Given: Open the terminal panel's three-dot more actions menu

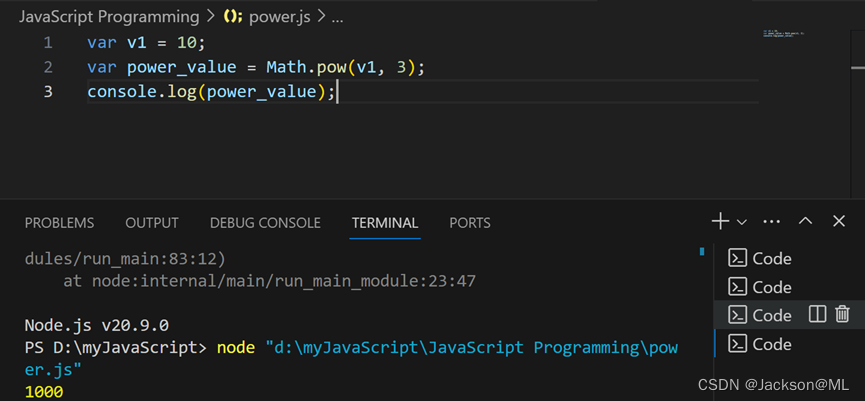Looking at the screenshot, I should (x=771, y=221).
